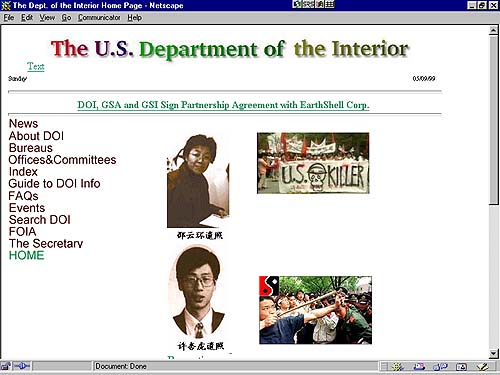This screenshot has height=375, width=500.
Task: Open the Go menu
Action: [x=66, y=18]
